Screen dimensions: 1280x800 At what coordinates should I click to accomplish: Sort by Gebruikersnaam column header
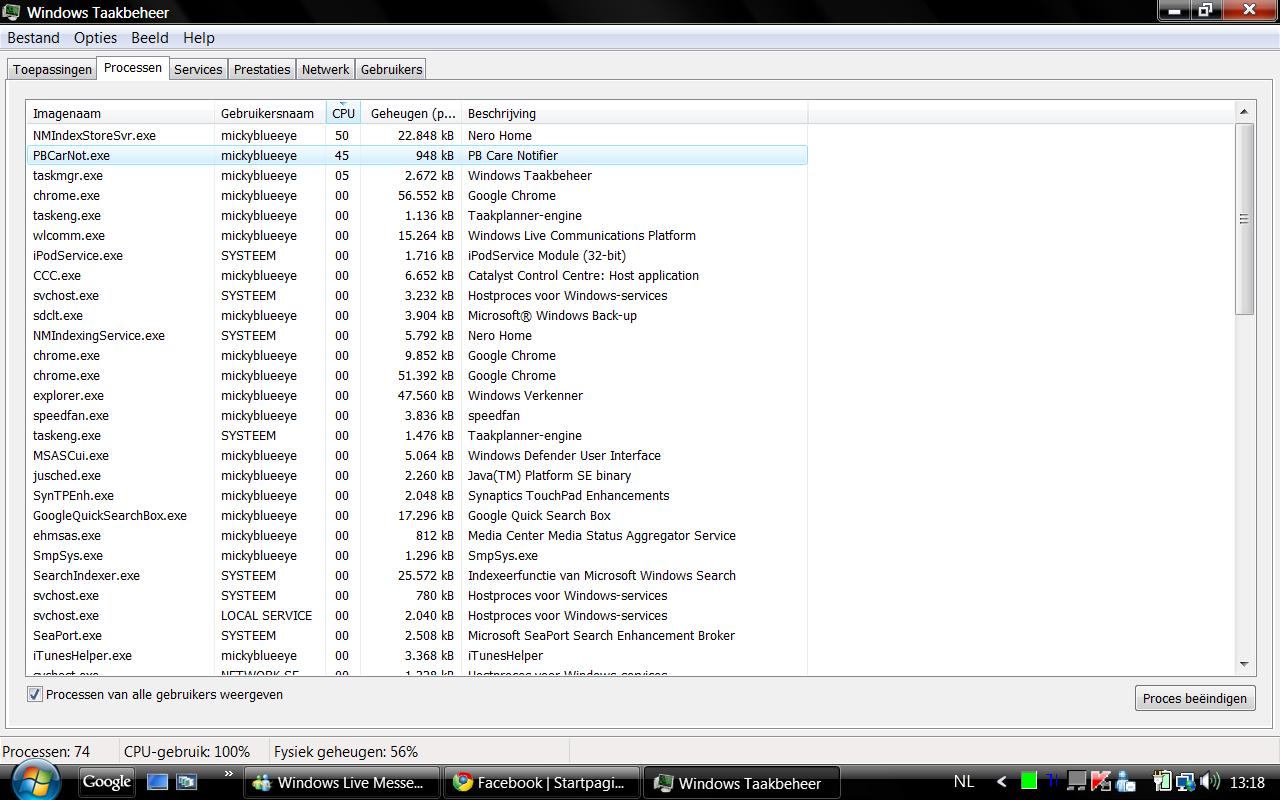(x=270, y=113)
